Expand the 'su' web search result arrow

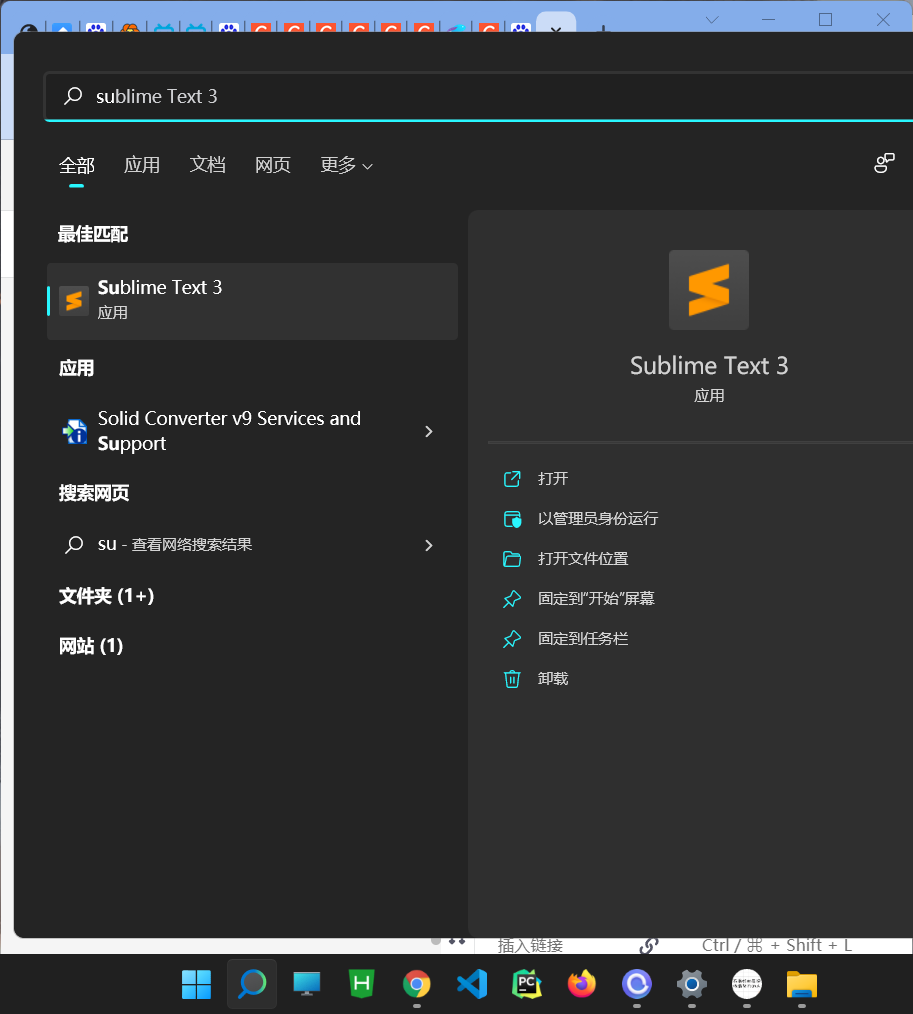pyautogui.click(x=429, y=545)
